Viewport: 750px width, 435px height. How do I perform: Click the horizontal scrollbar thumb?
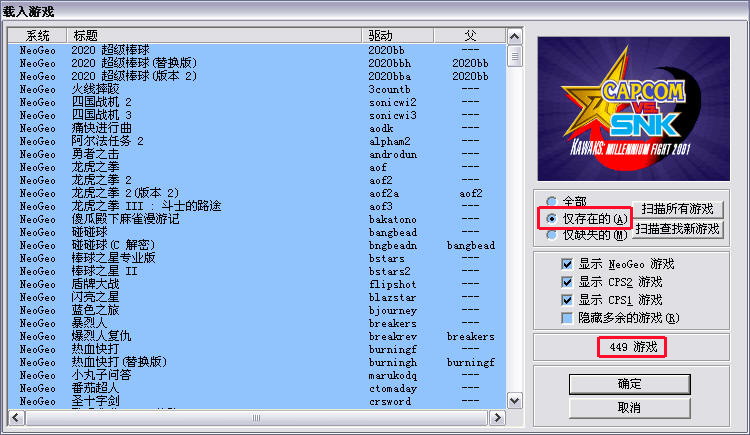[x=256, y=418]
